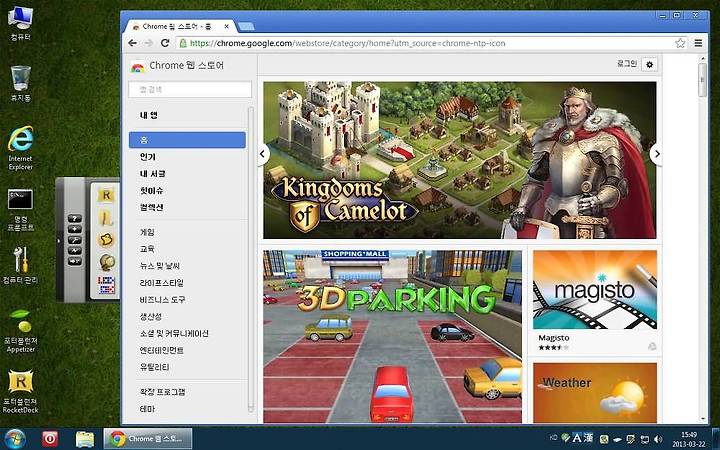
Task: Open the Extensions sidebar section
Action: 163,392
